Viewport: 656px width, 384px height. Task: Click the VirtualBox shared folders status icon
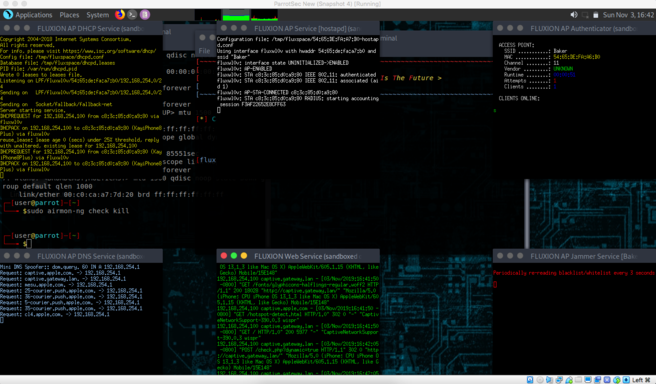click(x=578, y=380)
